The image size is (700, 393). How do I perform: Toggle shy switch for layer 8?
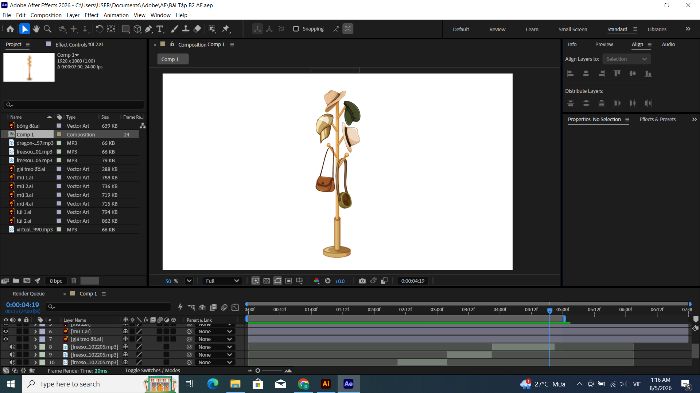(126, 347)
